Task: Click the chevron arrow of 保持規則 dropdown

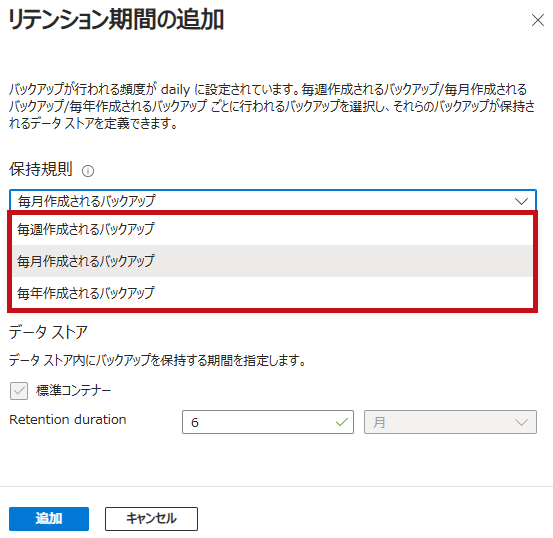Action: coord(521,201)
